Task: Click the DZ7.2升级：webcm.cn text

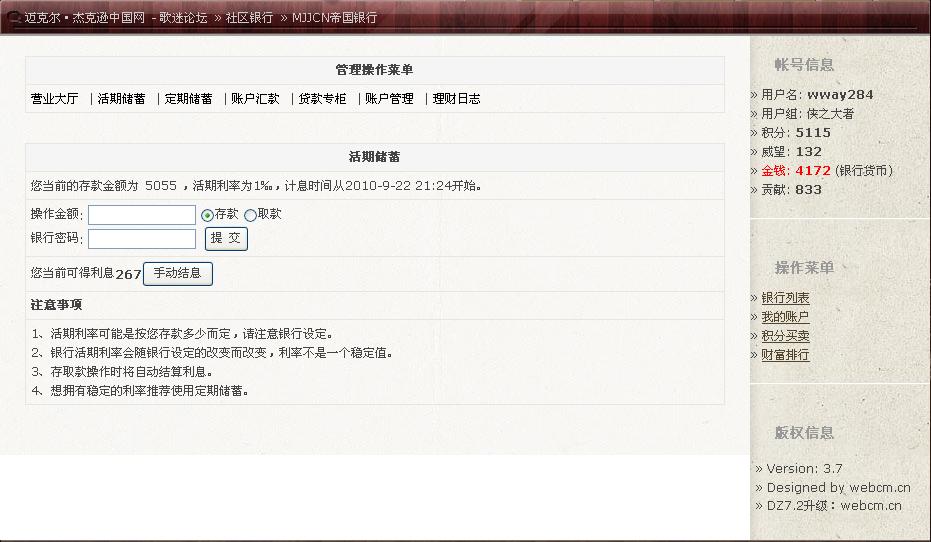Action: [834, 506]
